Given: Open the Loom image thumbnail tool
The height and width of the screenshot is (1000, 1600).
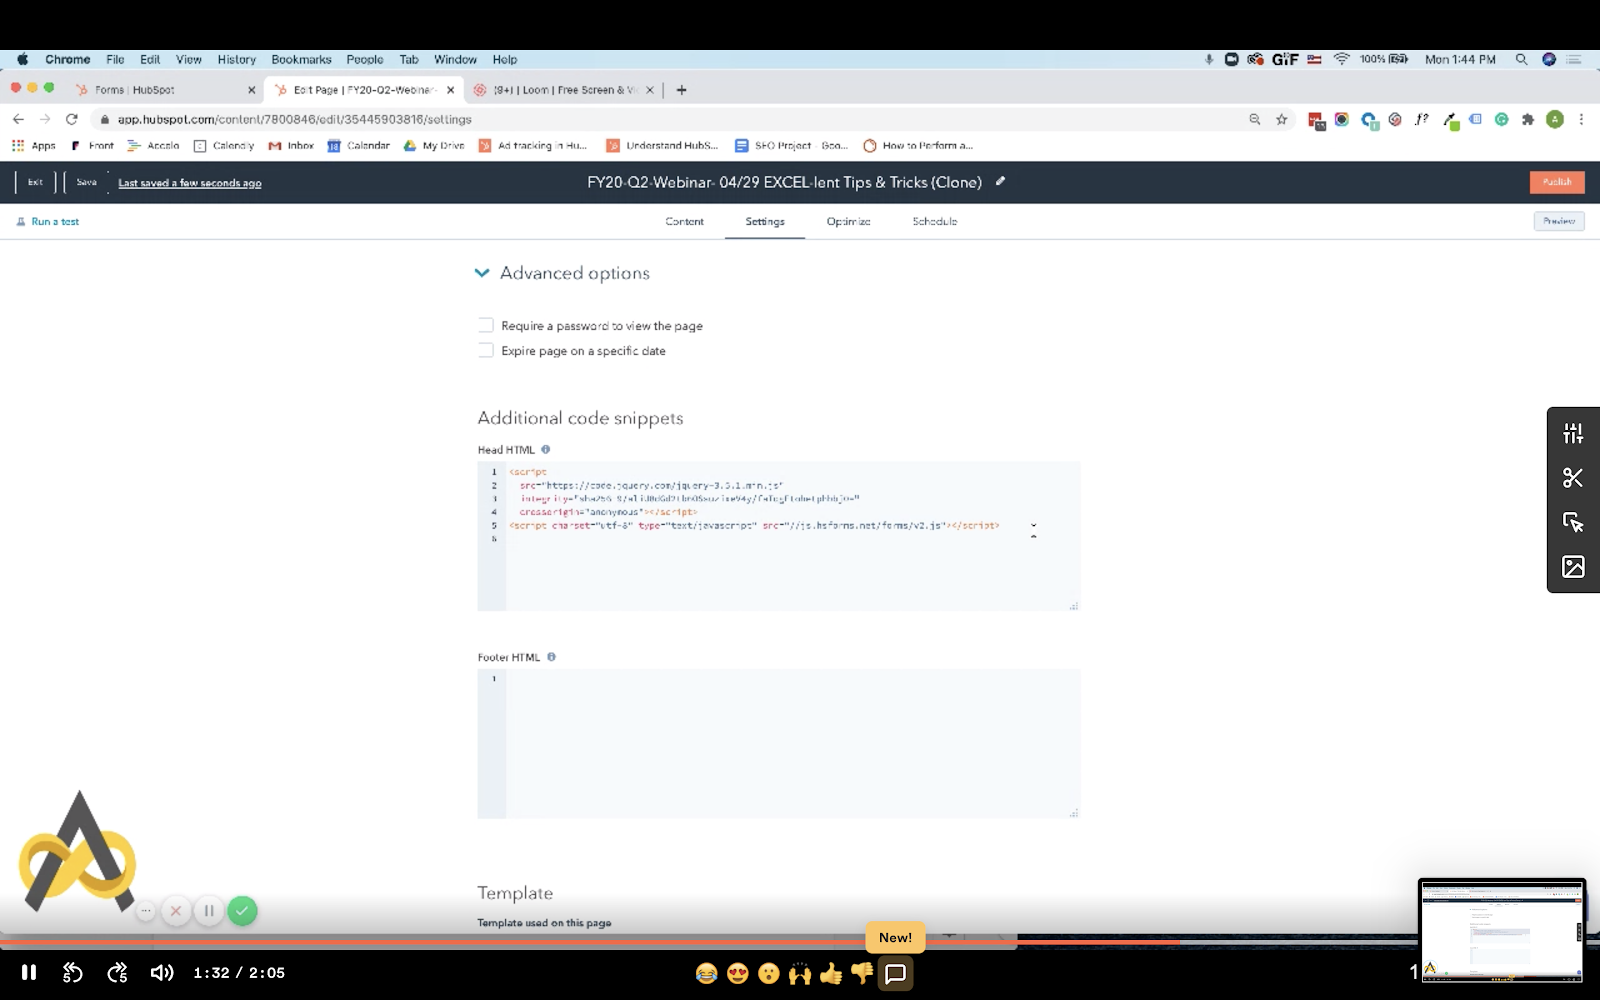Looking at the screenshot, I should (1573, 567).
